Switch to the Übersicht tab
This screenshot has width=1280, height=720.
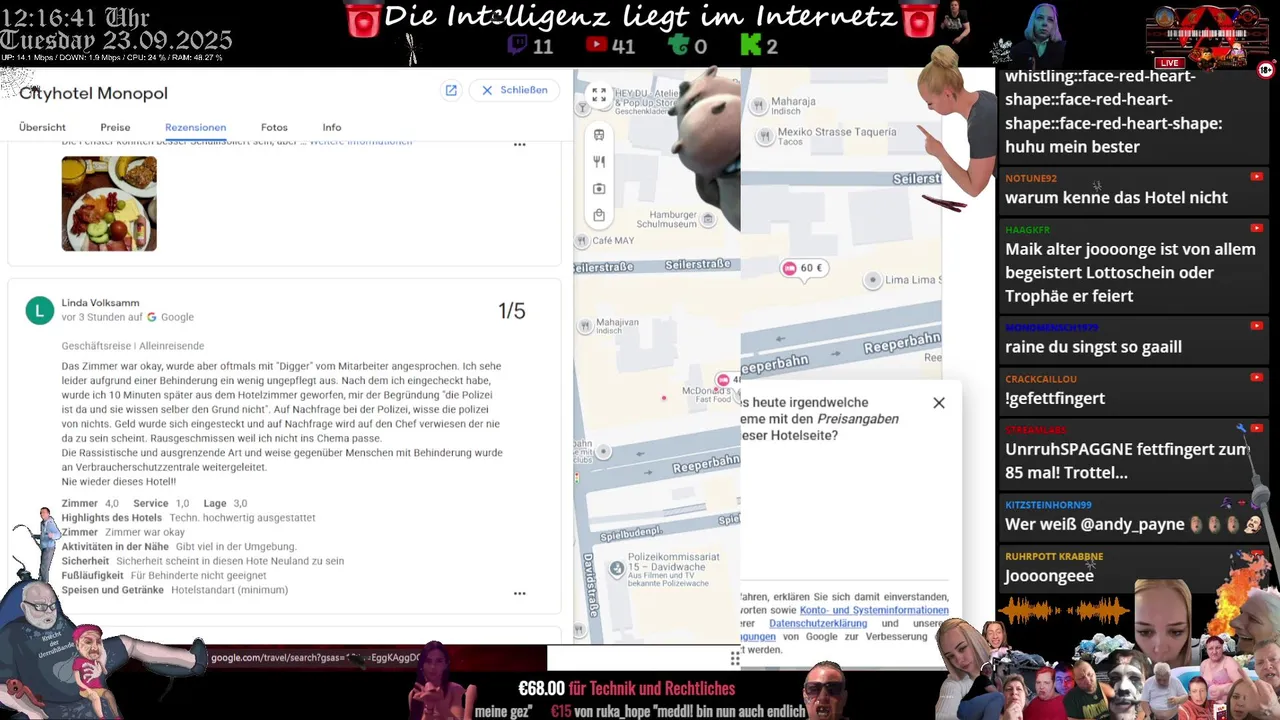coord(42,127)
